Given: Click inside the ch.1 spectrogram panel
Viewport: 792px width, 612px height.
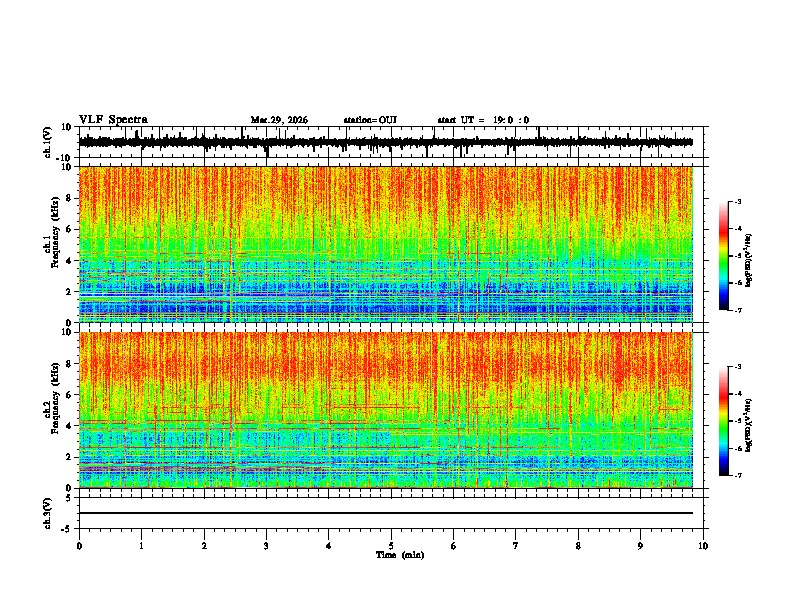Looking at the screenshot, I should (x=386, y=244).
